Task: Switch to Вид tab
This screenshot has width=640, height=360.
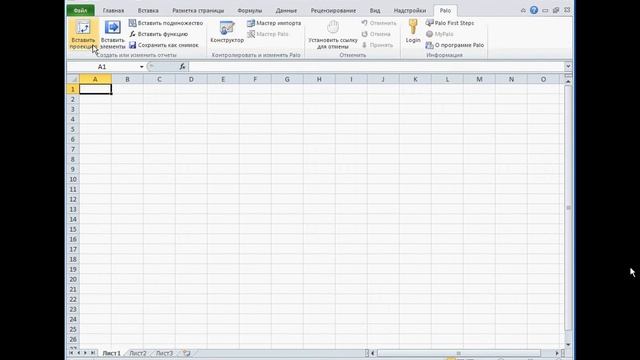Action: pos(375,11)
